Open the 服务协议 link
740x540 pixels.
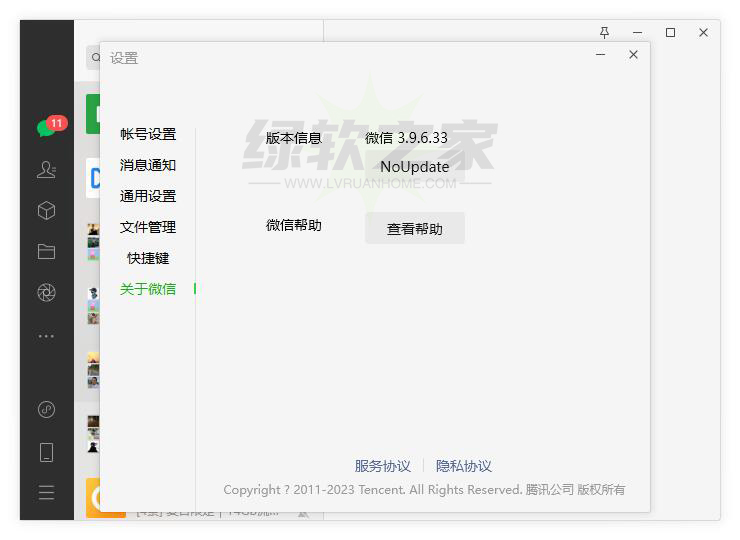[x=382, y=466]
